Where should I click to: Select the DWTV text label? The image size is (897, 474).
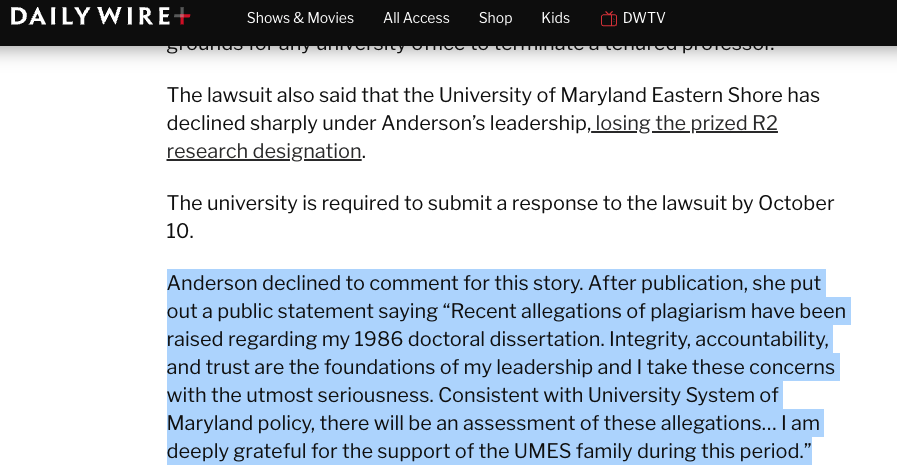(644, 18)
